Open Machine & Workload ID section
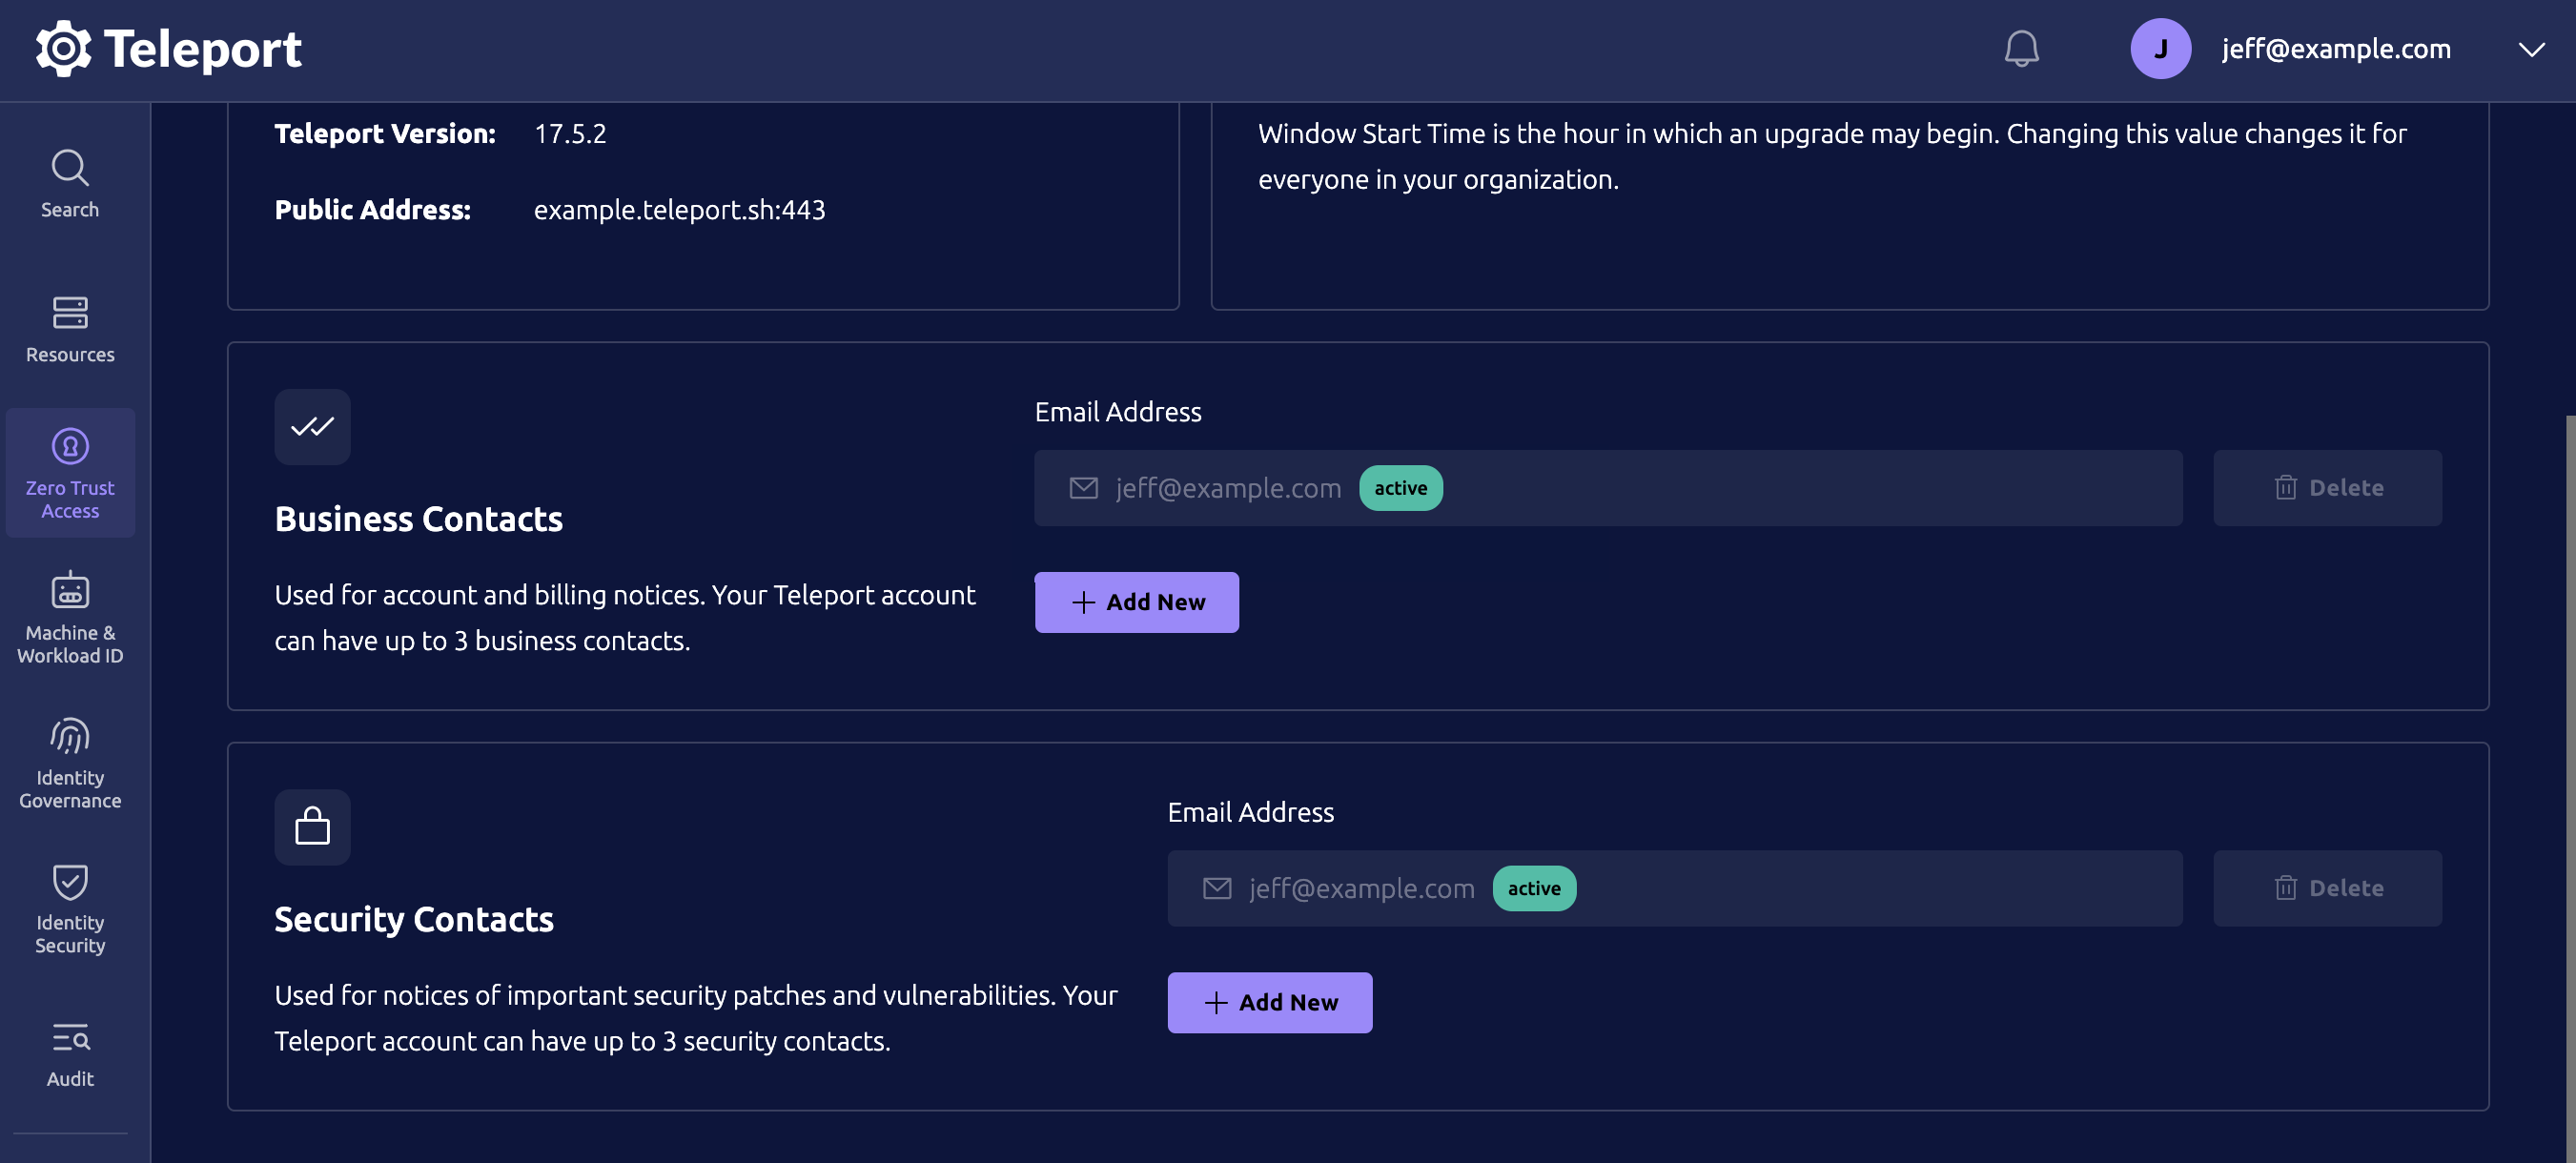The height and width of the screenshot is (1163, 2576). tap(70, 618)
